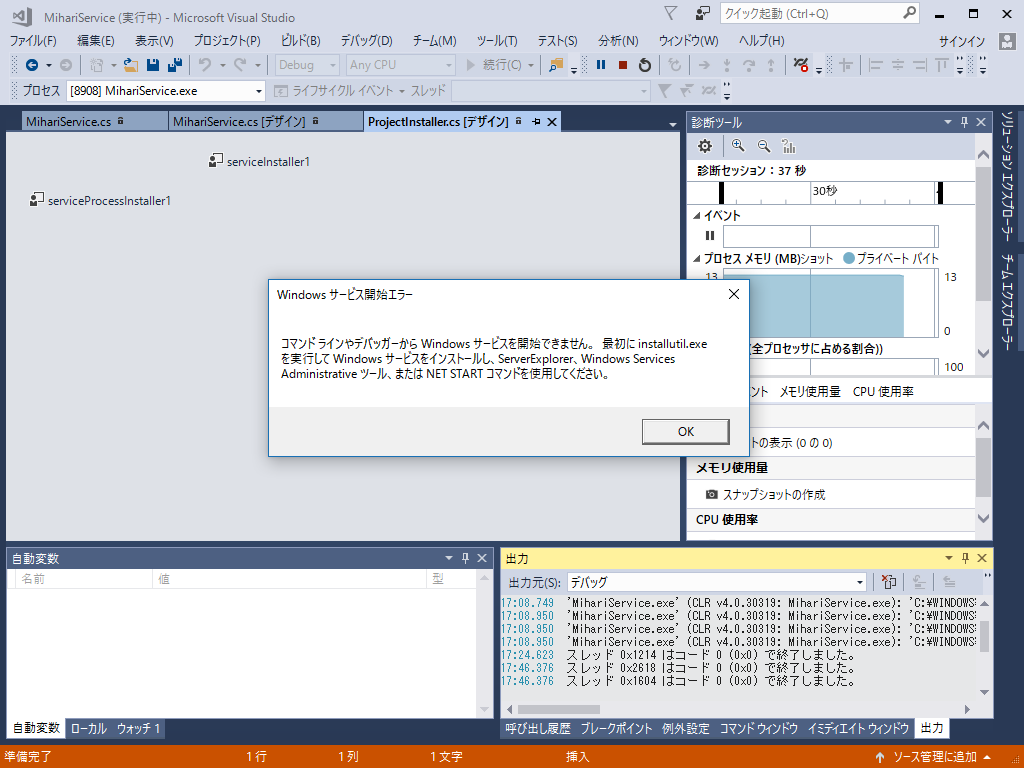Click the breakpoint toggle toolbar icon

point(801,65)
